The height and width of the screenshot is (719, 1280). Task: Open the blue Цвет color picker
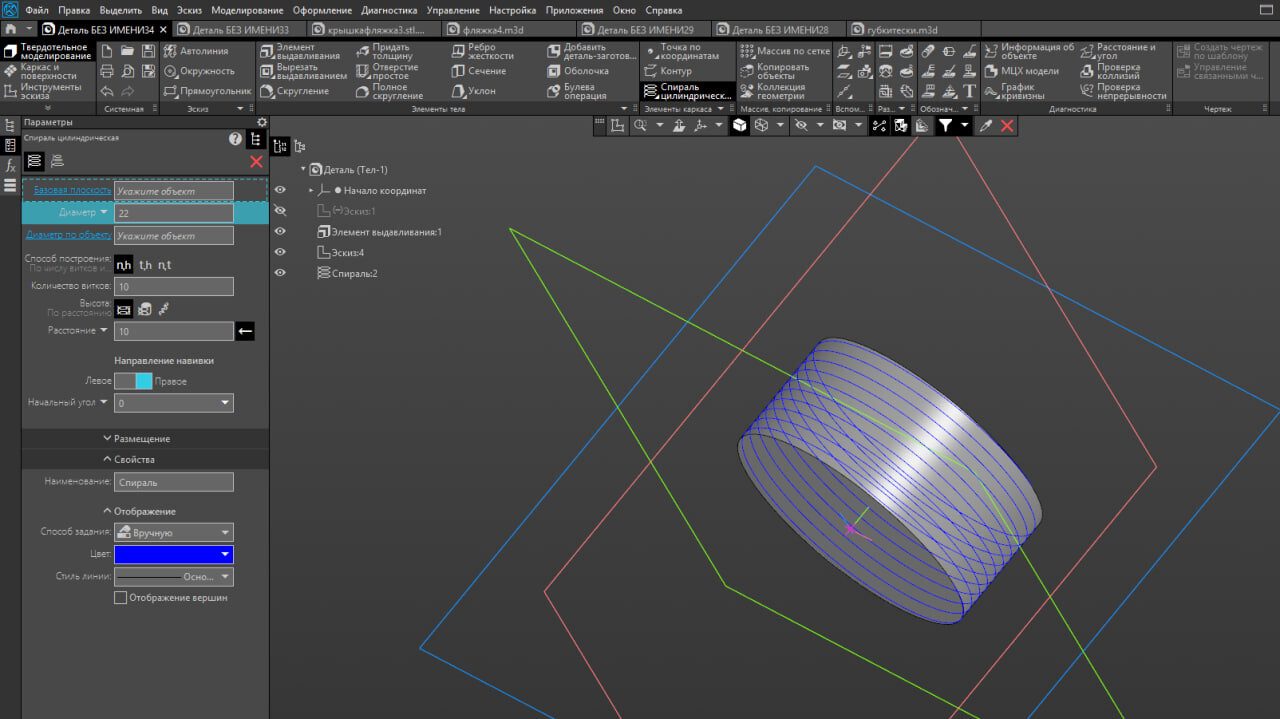(x=174, y=554)
